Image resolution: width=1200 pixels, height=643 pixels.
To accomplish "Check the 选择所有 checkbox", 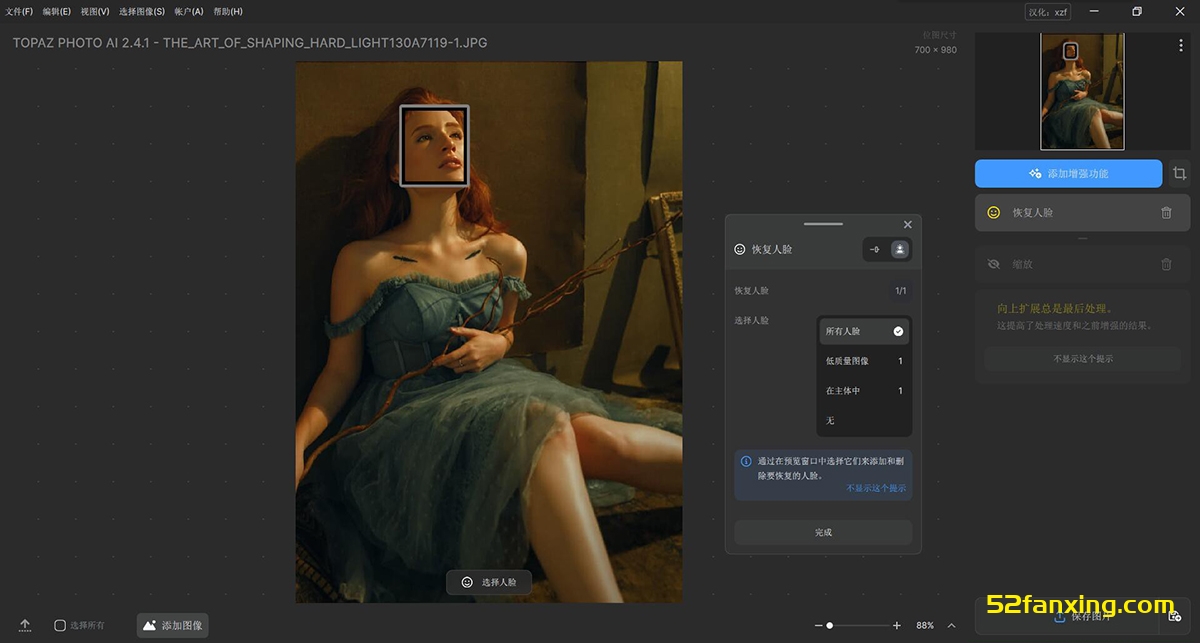I will [60, 625].
